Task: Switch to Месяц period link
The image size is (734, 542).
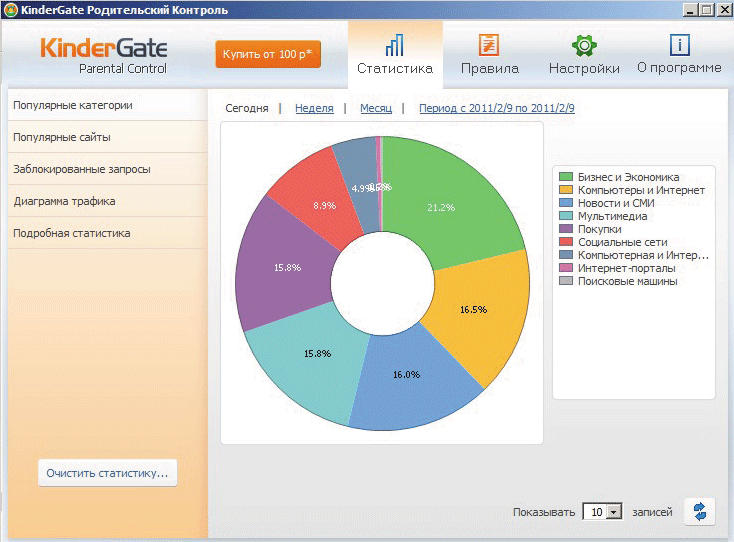Action: point(376,108)
